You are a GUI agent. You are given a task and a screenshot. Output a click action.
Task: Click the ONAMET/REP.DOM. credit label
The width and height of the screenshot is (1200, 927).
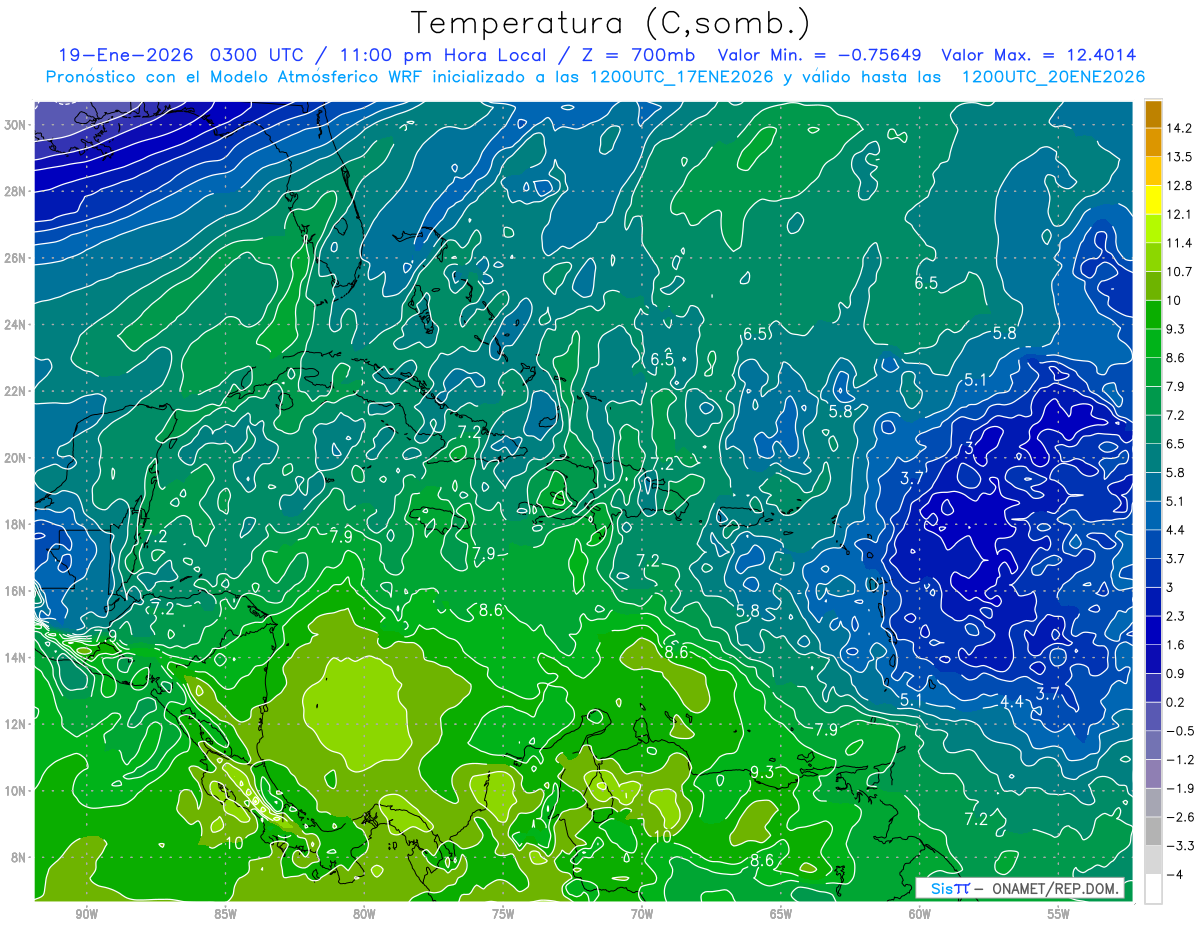(1054, 889)
